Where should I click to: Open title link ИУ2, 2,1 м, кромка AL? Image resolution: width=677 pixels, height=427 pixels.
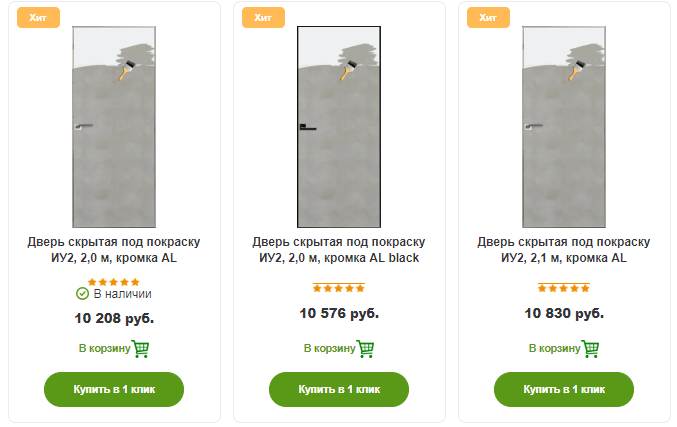564,250
